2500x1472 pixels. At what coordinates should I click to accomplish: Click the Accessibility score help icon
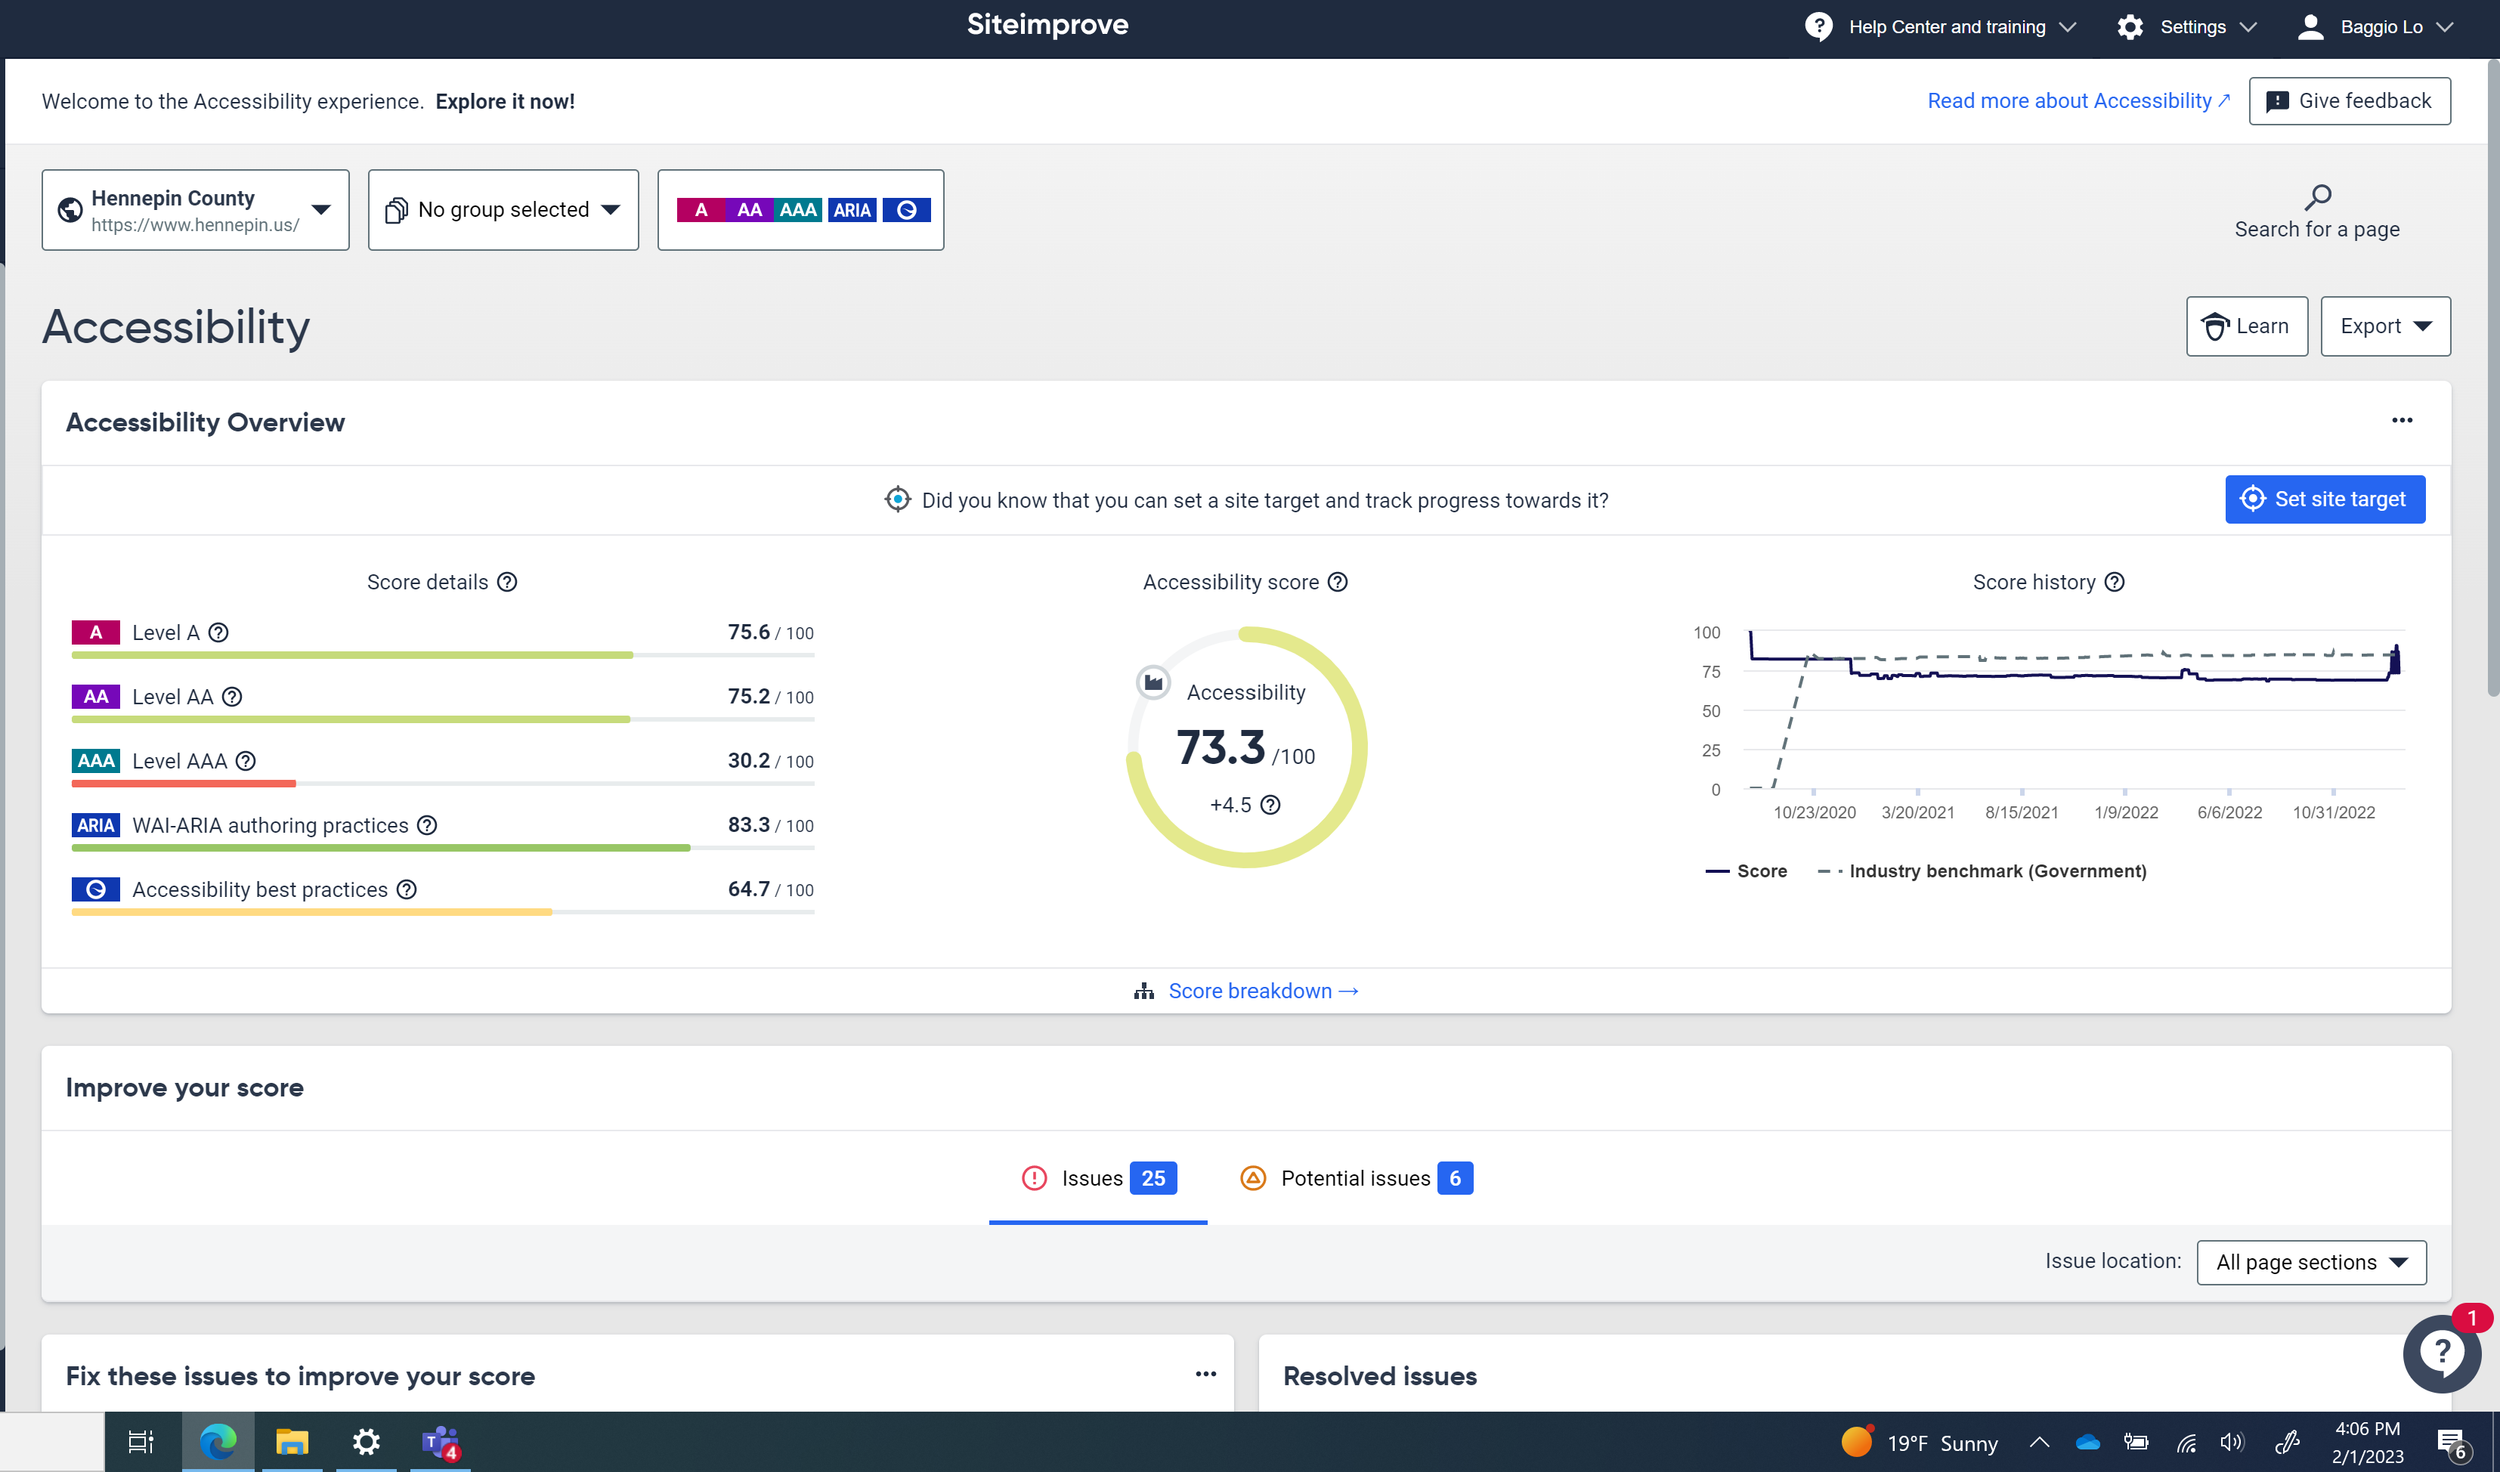pyautogui.click(x=1337, y=582)
